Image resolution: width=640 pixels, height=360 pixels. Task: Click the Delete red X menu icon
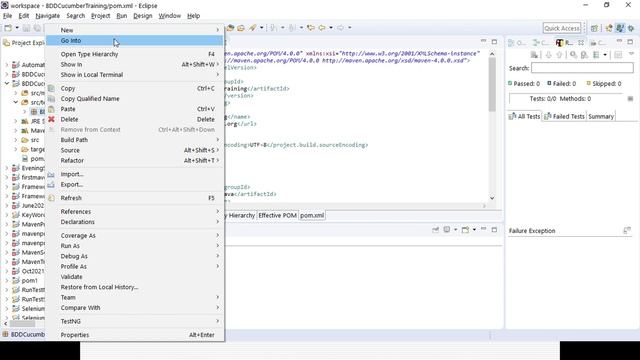51,119
